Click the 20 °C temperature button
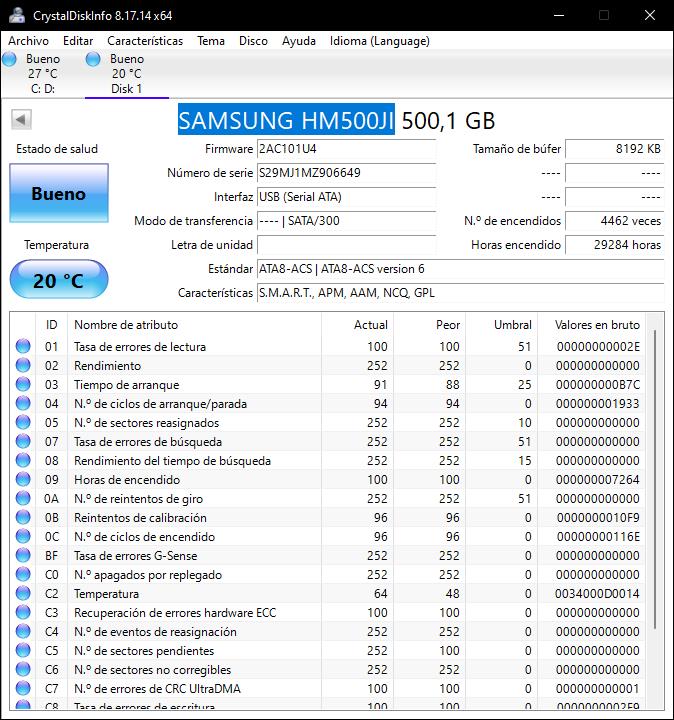Screen dimensions: 674x720 [x=59, y=279]
